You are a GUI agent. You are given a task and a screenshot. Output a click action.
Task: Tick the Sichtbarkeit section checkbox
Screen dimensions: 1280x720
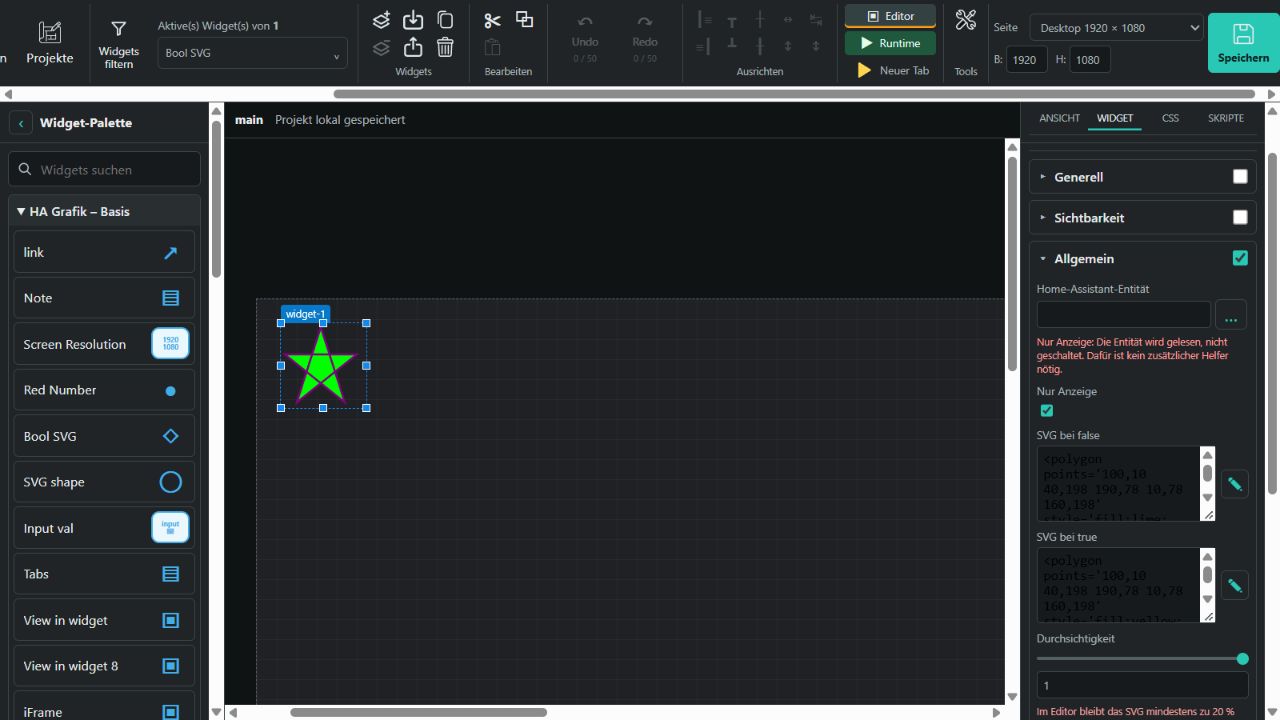pos(1240,217)
